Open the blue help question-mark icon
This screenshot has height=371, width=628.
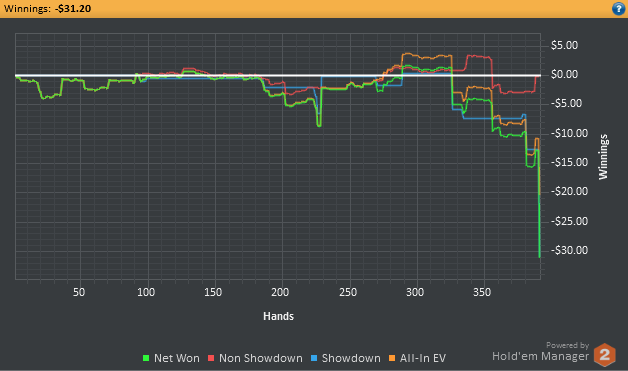pos(619,8)
